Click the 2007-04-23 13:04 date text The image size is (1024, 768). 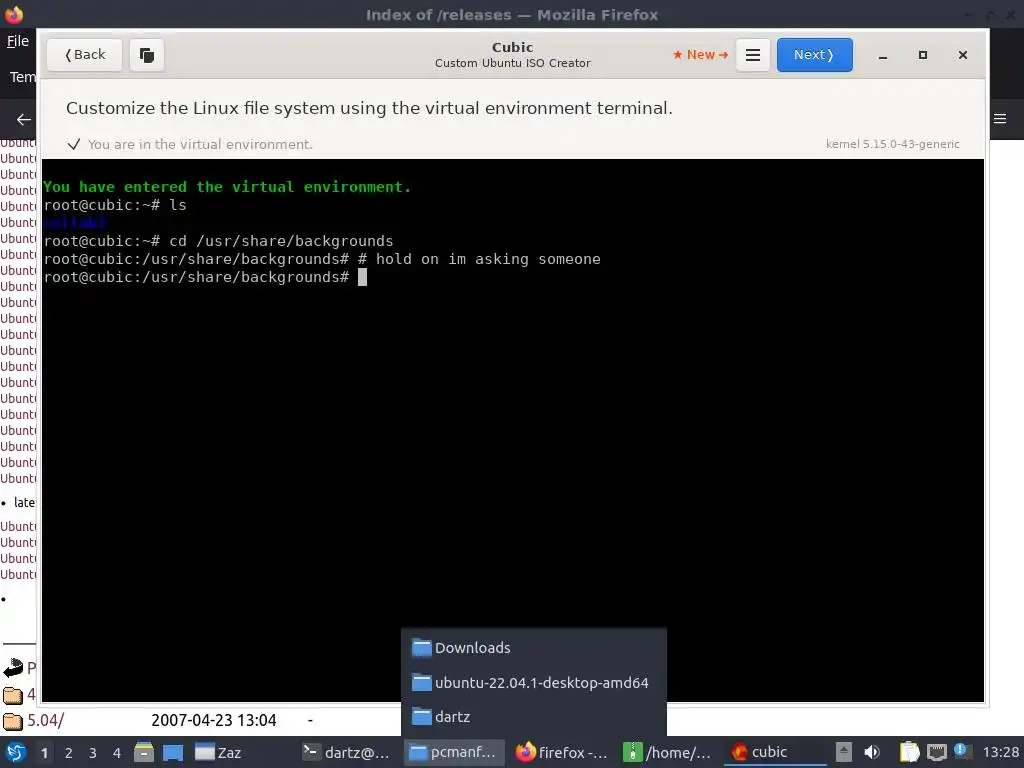point(214,720)
